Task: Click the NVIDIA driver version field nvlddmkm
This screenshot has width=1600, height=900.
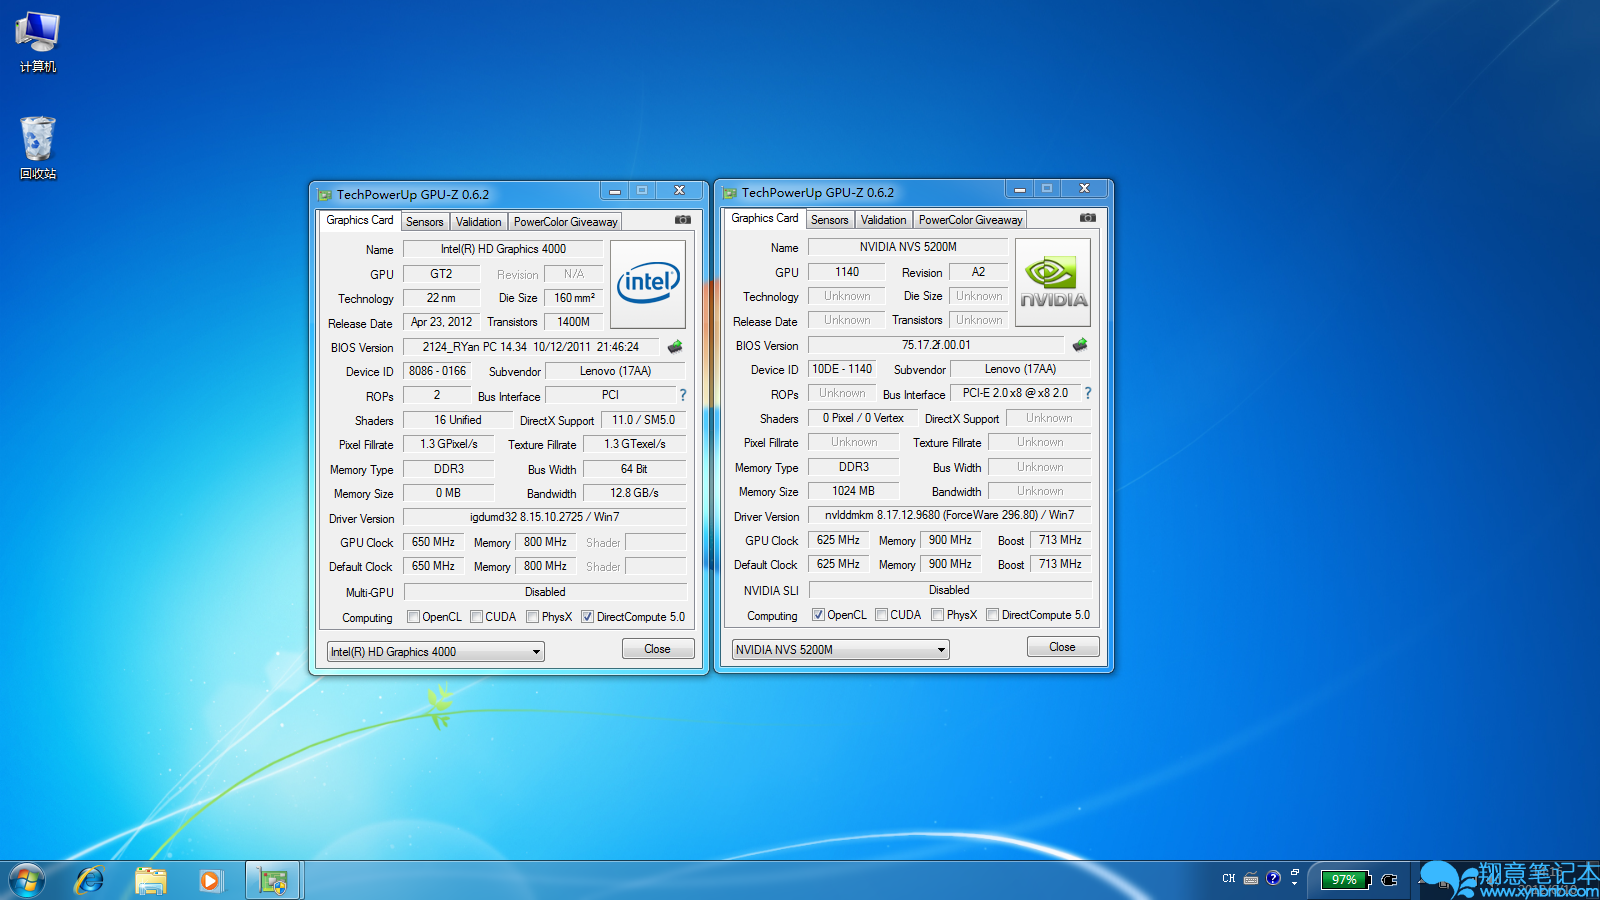Action: (x=949, y=515)
